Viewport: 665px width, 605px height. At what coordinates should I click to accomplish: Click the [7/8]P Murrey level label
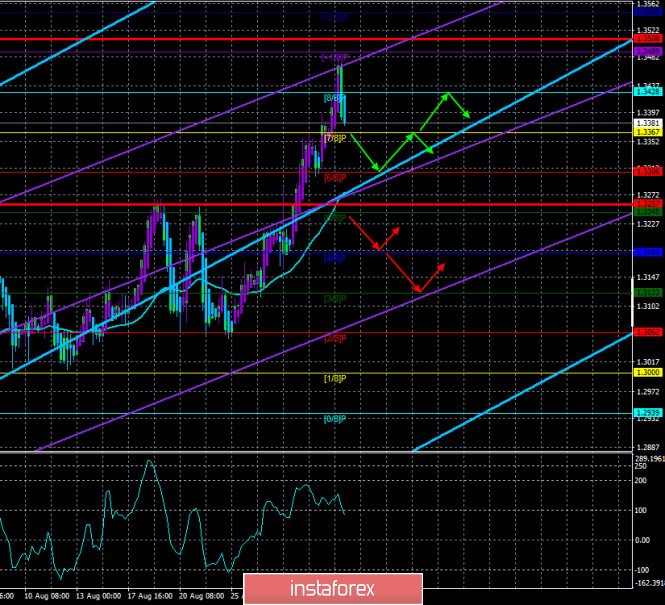[x=335, y=138]
